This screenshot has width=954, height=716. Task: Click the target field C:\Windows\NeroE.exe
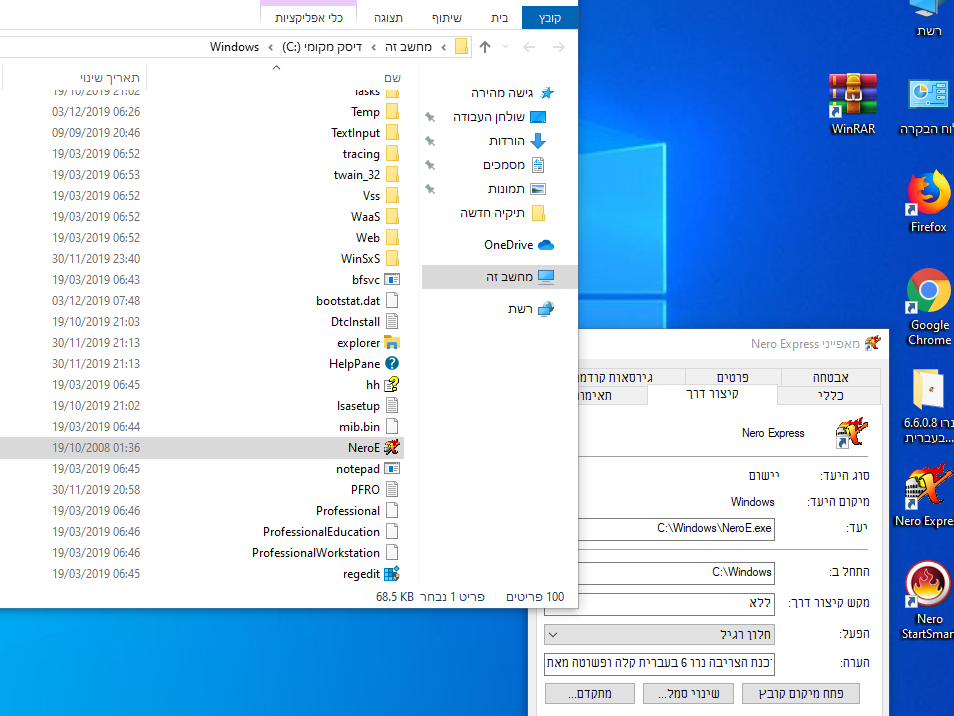(675, 529)
